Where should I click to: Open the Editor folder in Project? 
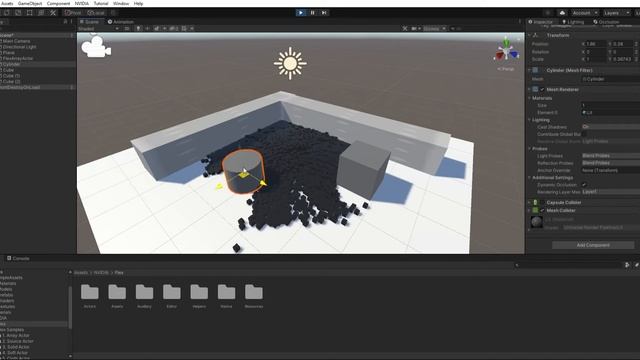point(172,296)
